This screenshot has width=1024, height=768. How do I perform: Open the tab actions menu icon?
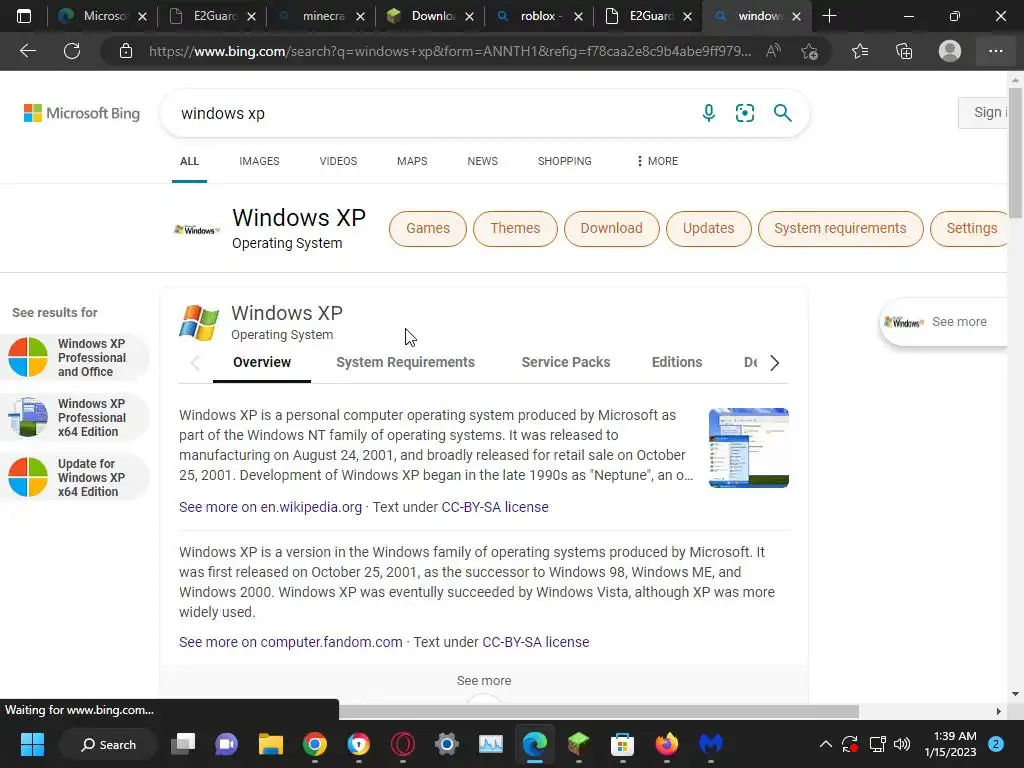coord(24,16)
